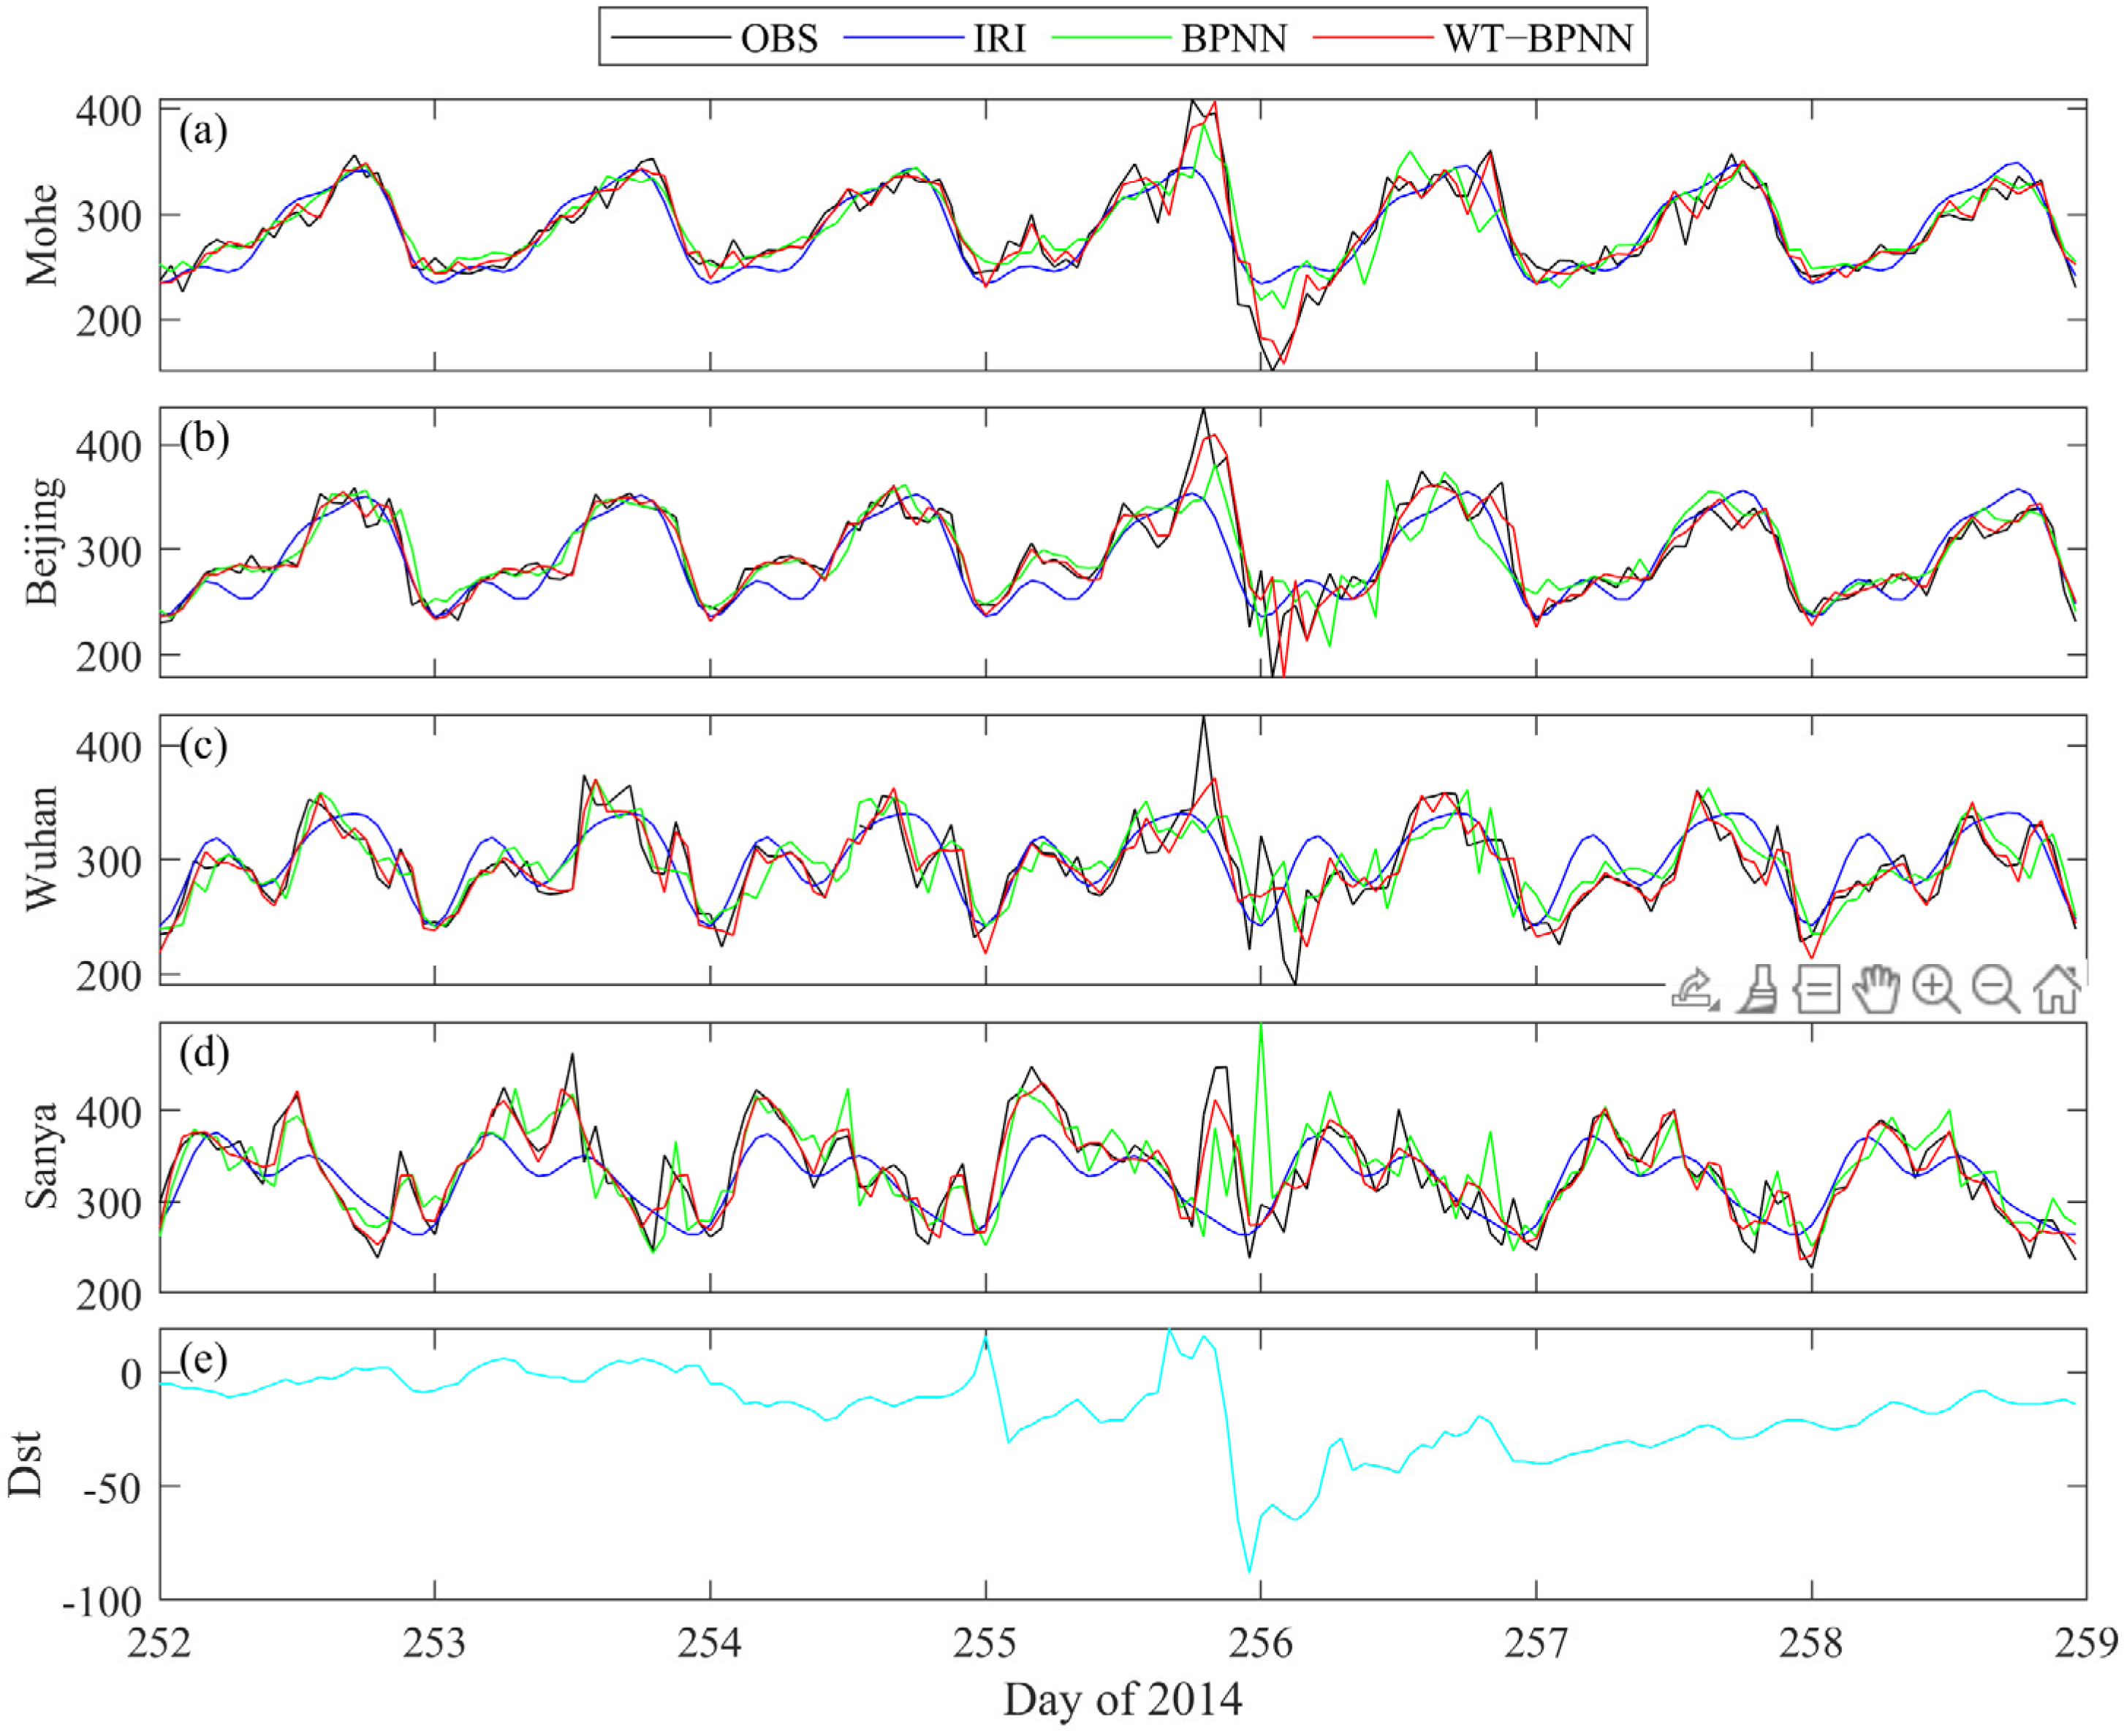This screenshot has width=2124, height=1736.
Task: Restore view with the home icon
Action: (2058, 989)
